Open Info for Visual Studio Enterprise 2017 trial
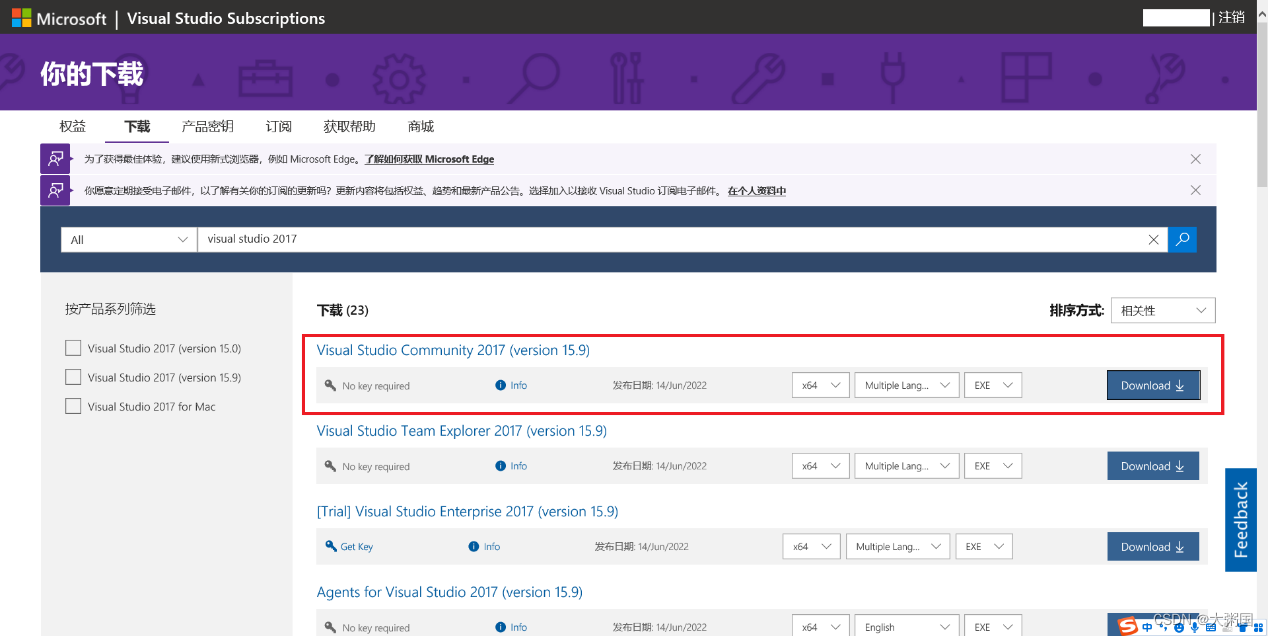Screen dimensions: 1268x636 (x=484, y=547)
